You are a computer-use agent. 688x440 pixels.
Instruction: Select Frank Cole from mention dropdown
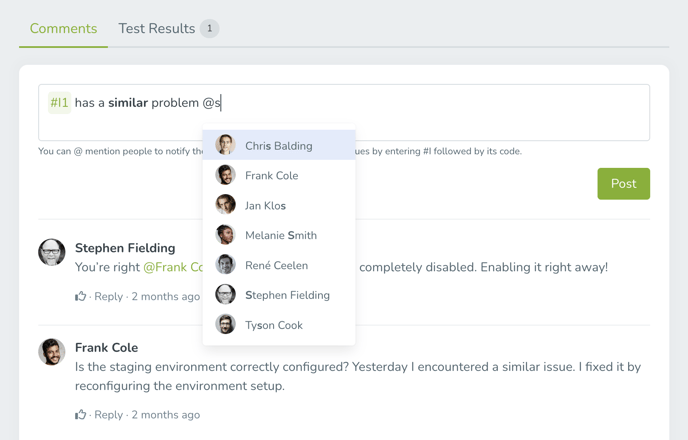(279, 175)
